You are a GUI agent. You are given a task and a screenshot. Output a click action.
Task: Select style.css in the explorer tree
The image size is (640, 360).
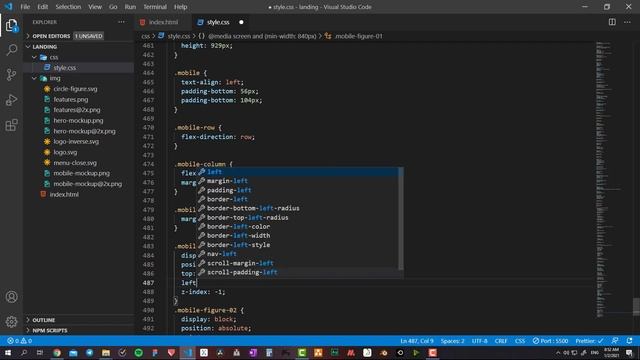(64, 68)
